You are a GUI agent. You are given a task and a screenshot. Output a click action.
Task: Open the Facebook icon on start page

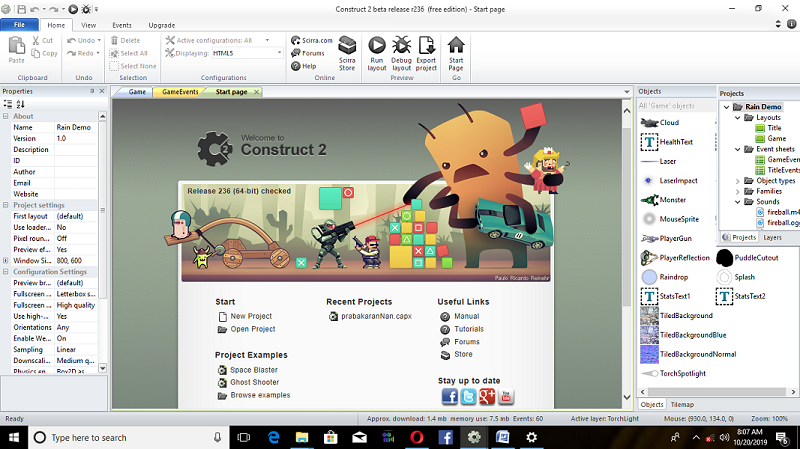click(449, 396)
